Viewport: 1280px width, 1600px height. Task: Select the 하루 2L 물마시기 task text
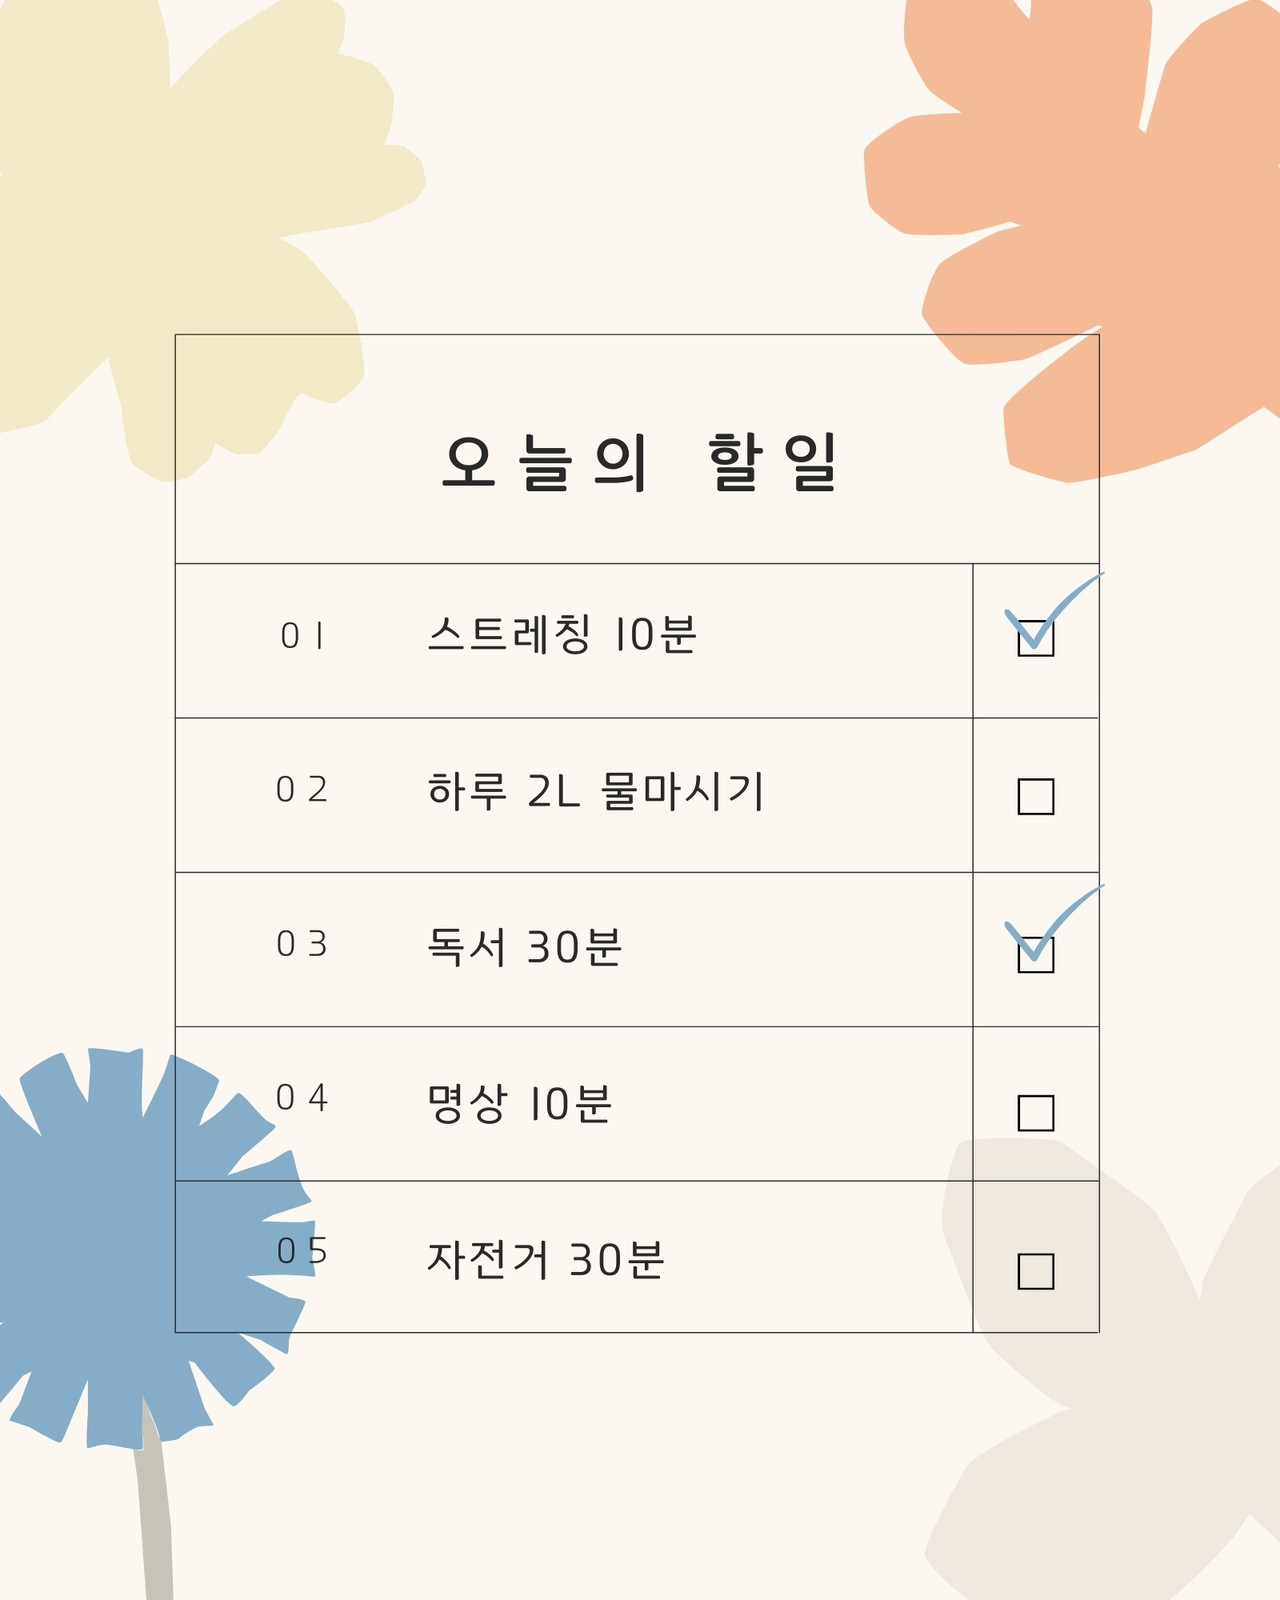pyautogui.click(x=596, y=791)
